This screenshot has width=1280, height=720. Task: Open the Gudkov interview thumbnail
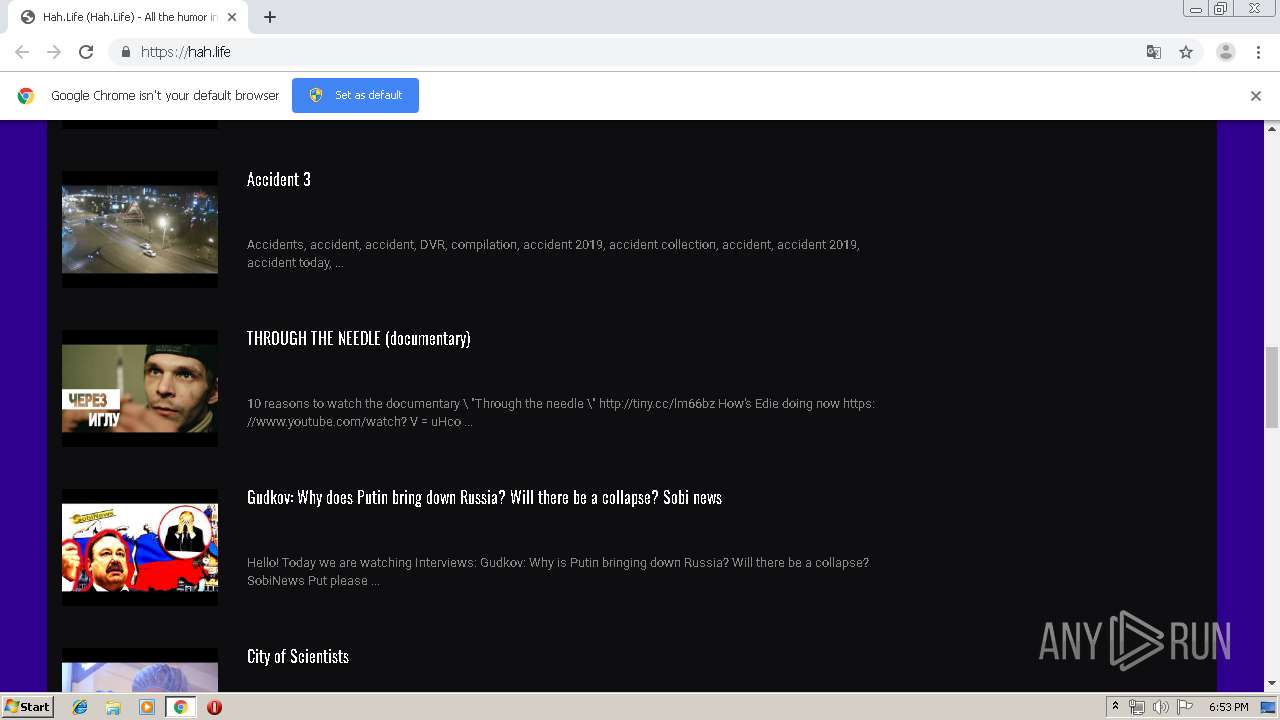tap(140, 547)
